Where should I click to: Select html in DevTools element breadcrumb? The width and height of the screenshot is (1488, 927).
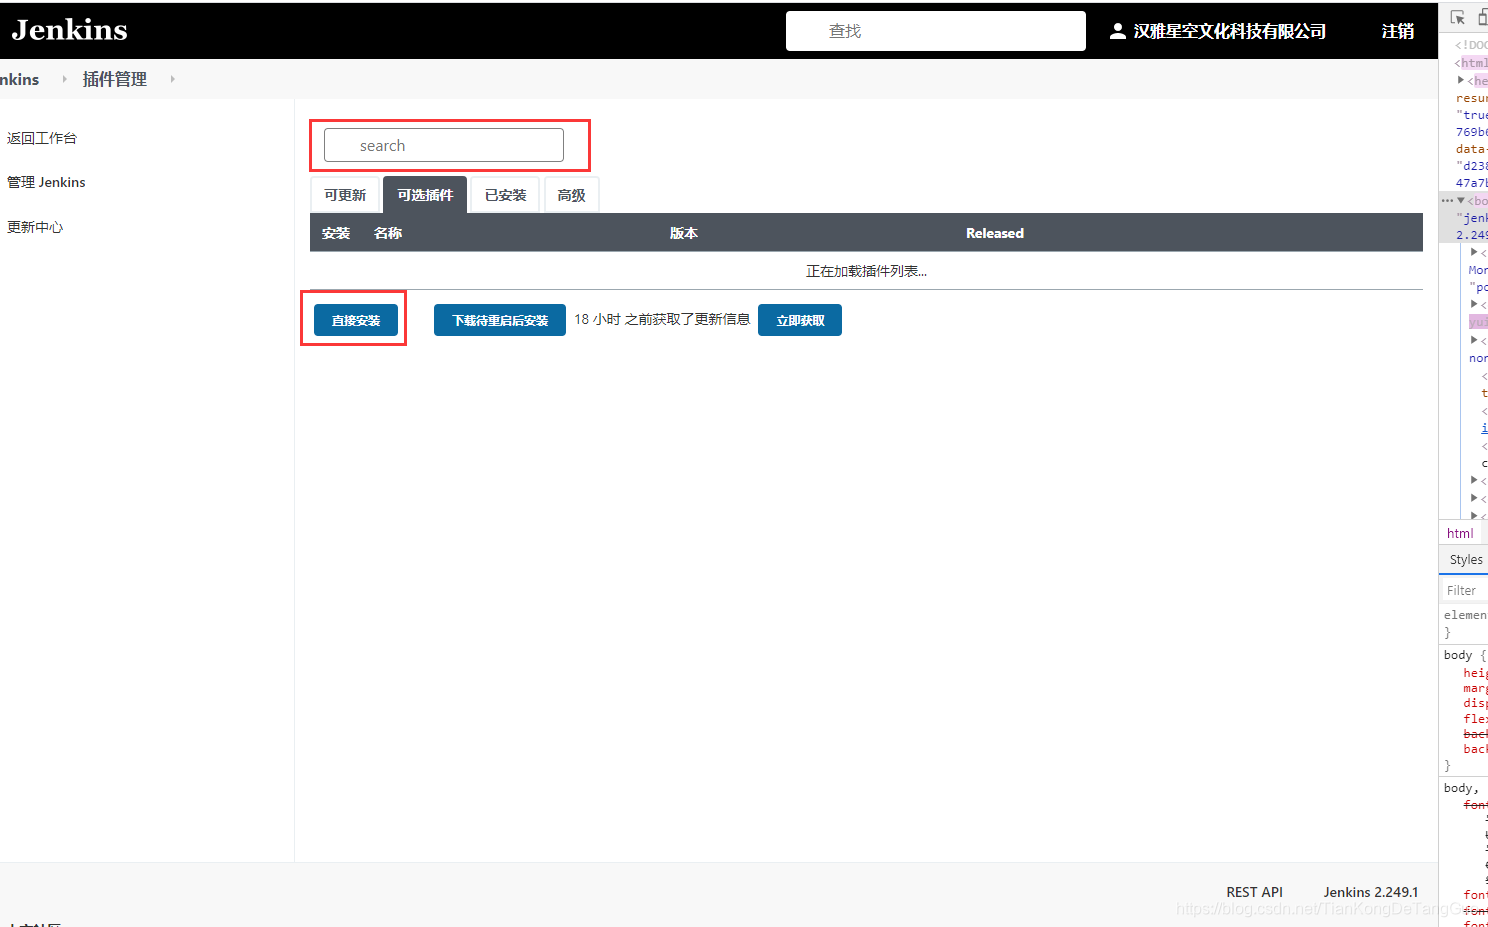click(x=1460, y=533)
